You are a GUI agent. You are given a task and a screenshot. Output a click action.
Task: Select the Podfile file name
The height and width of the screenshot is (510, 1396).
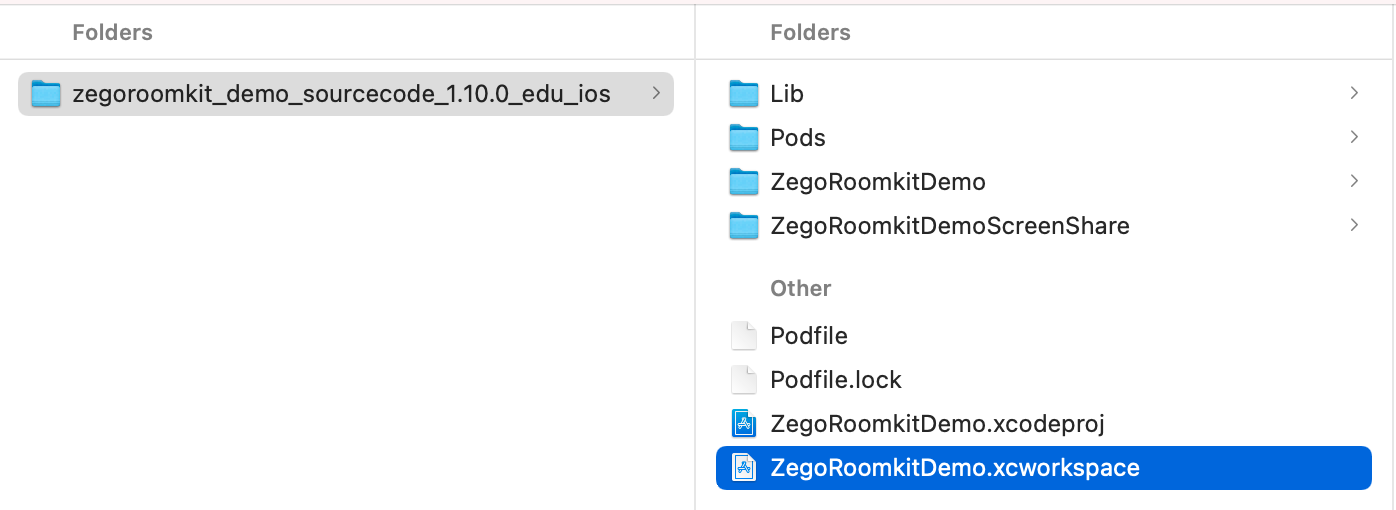tap(809, 336)
